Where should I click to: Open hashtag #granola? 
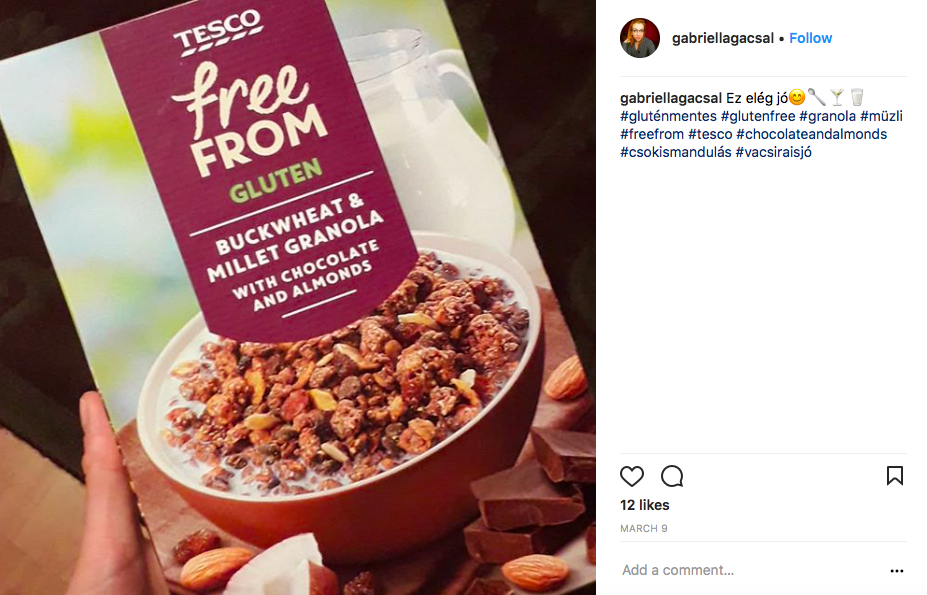827,117
